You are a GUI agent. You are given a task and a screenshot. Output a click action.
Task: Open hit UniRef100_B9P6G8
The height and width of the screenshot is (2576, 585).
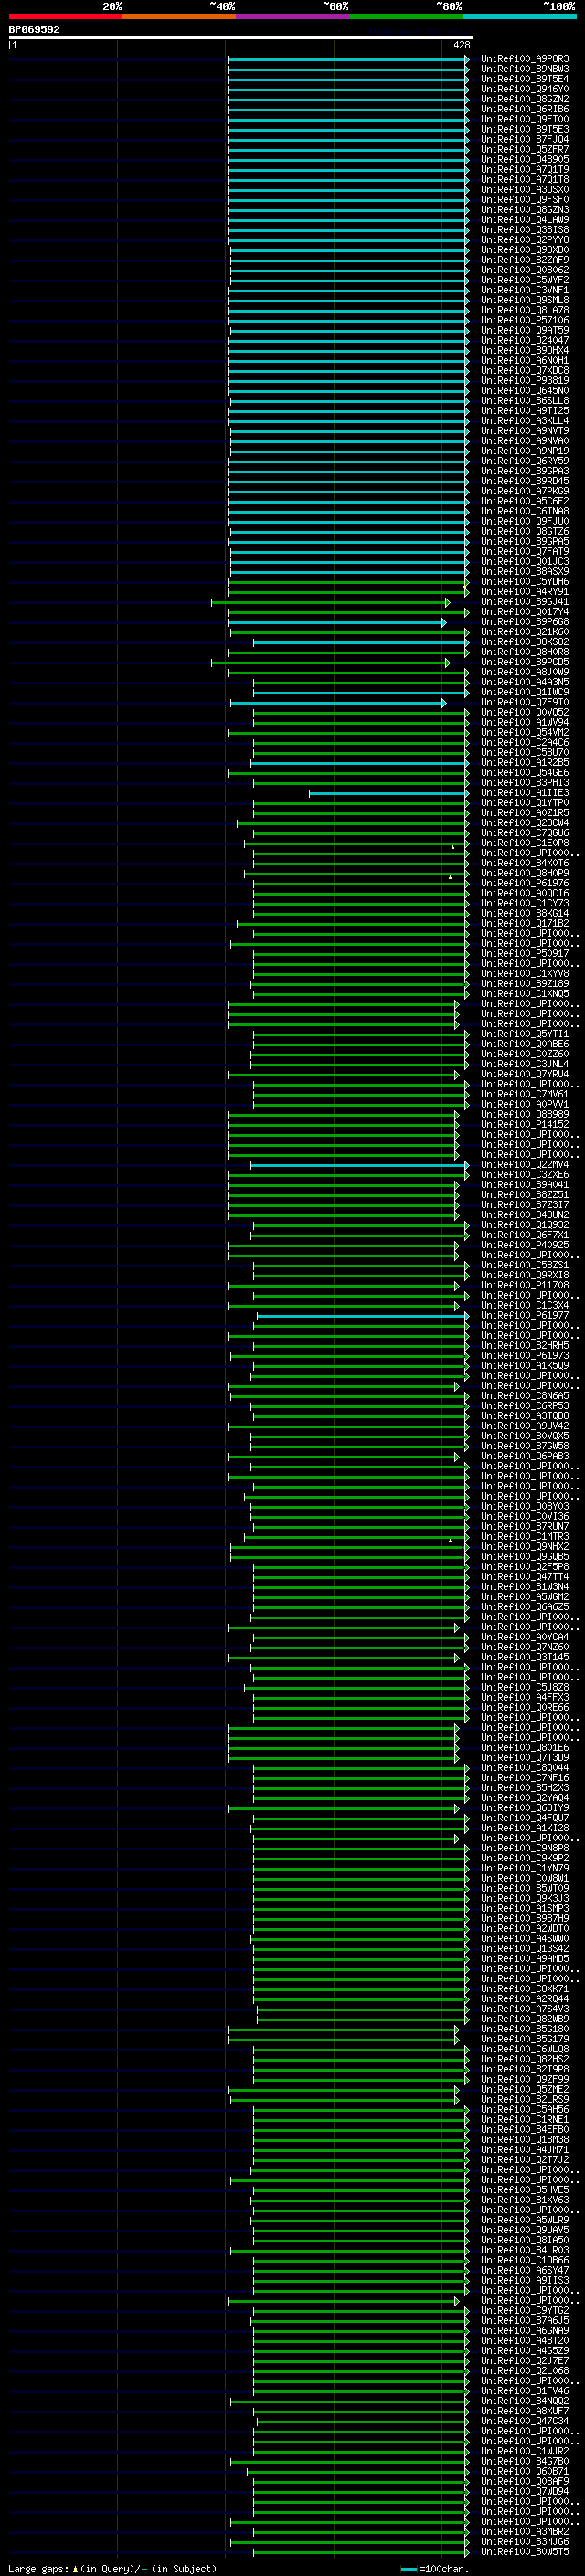[x=524, y=622]
